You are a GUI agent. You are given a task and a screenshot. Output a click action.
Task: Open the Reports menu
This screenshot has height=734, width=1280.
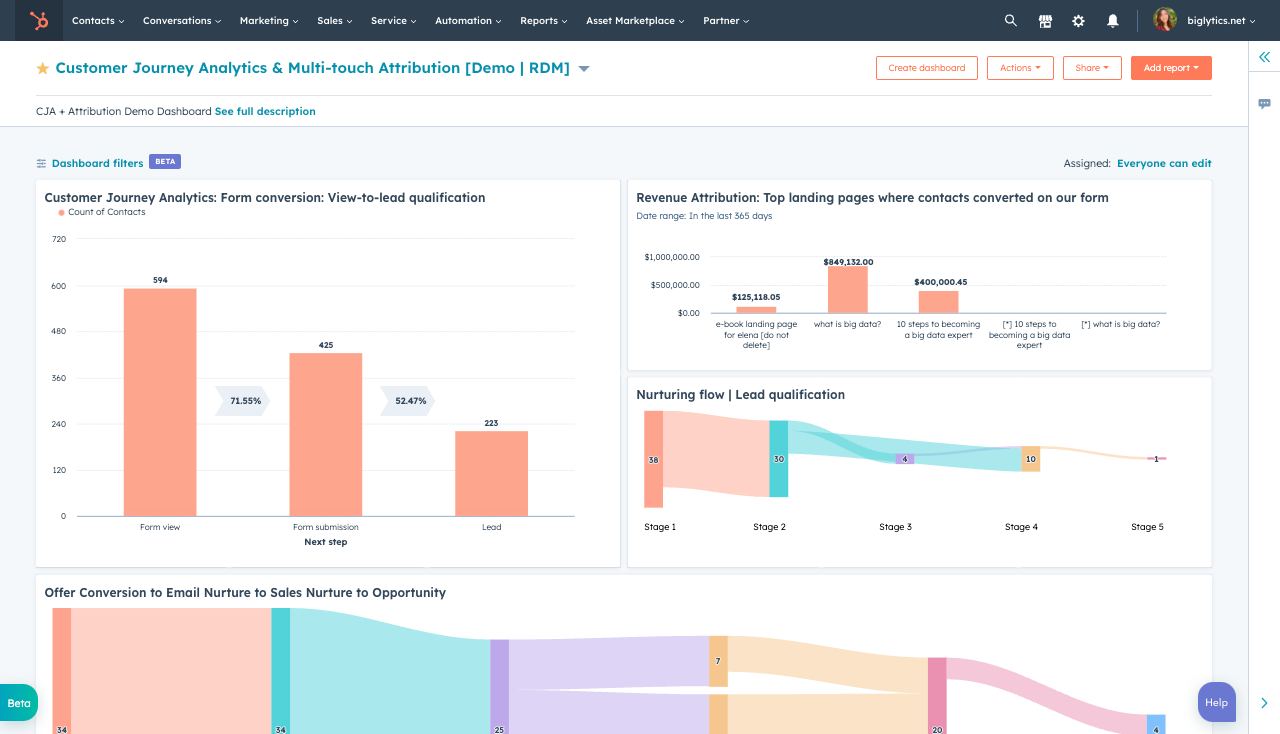coord(543,20)
